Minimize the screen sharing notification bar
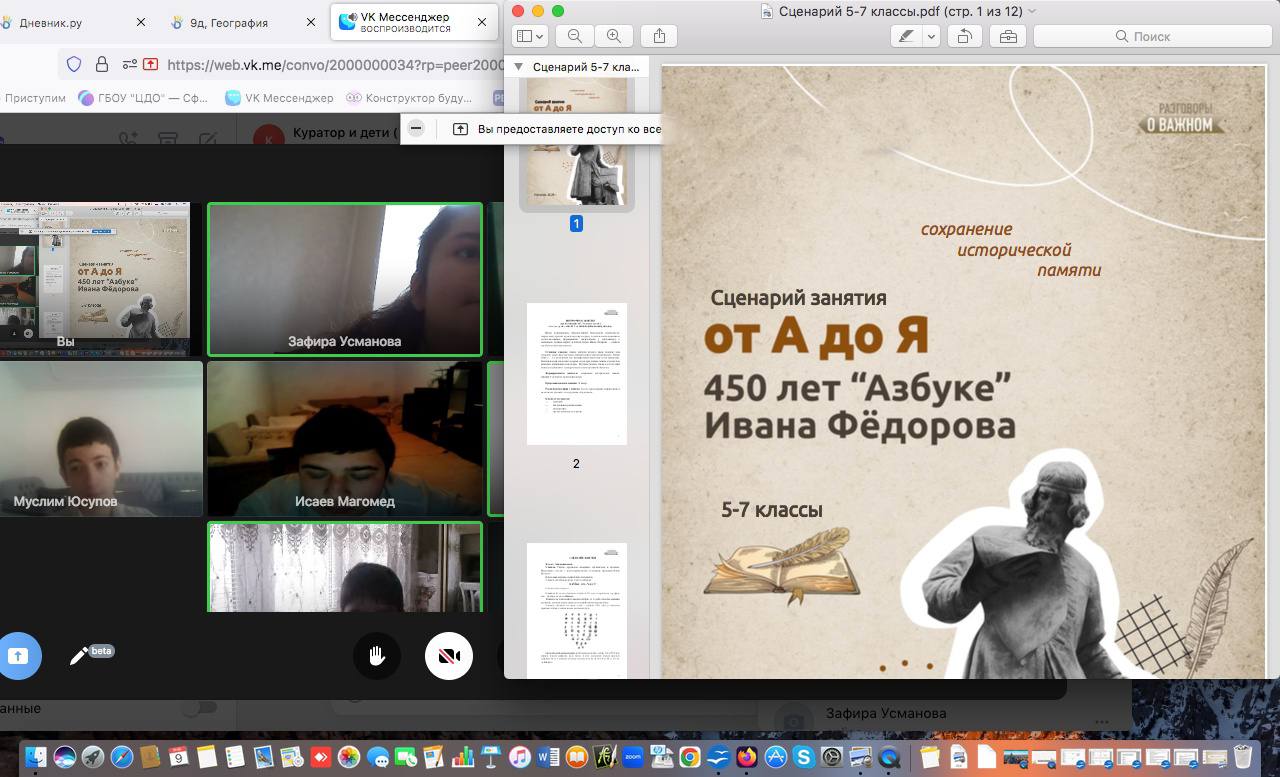Viewport: 1280px width, 777px height. tap(417, 129)
